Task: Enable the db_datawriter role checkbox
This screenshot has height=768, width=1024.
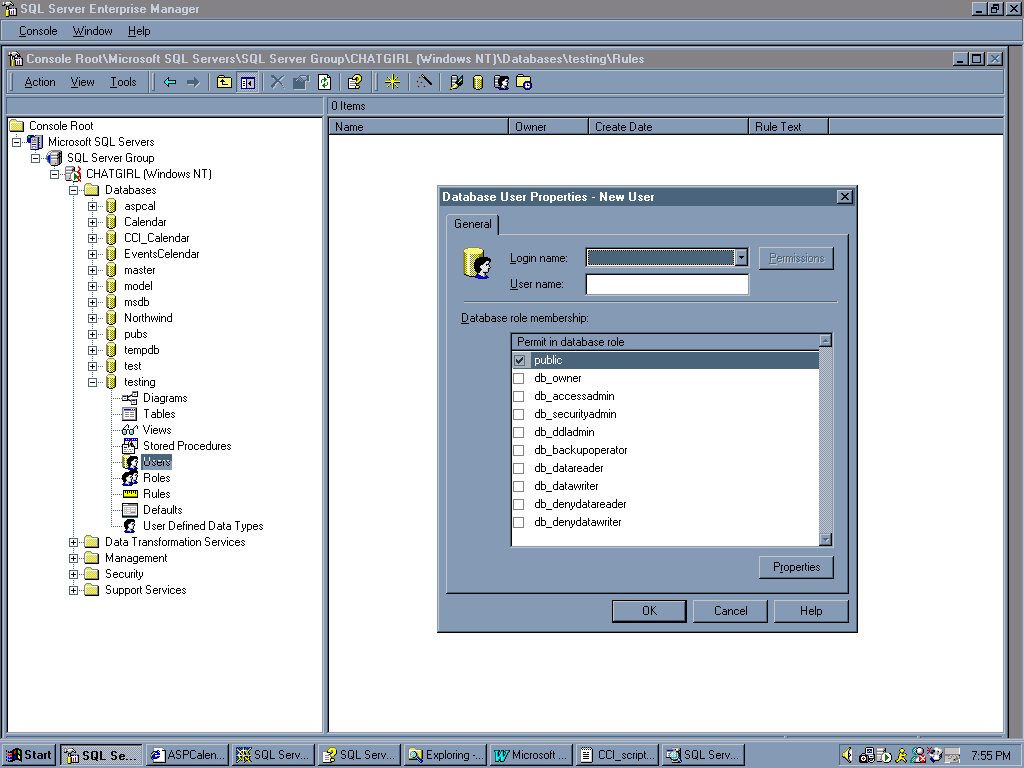Action: (519, 486)
